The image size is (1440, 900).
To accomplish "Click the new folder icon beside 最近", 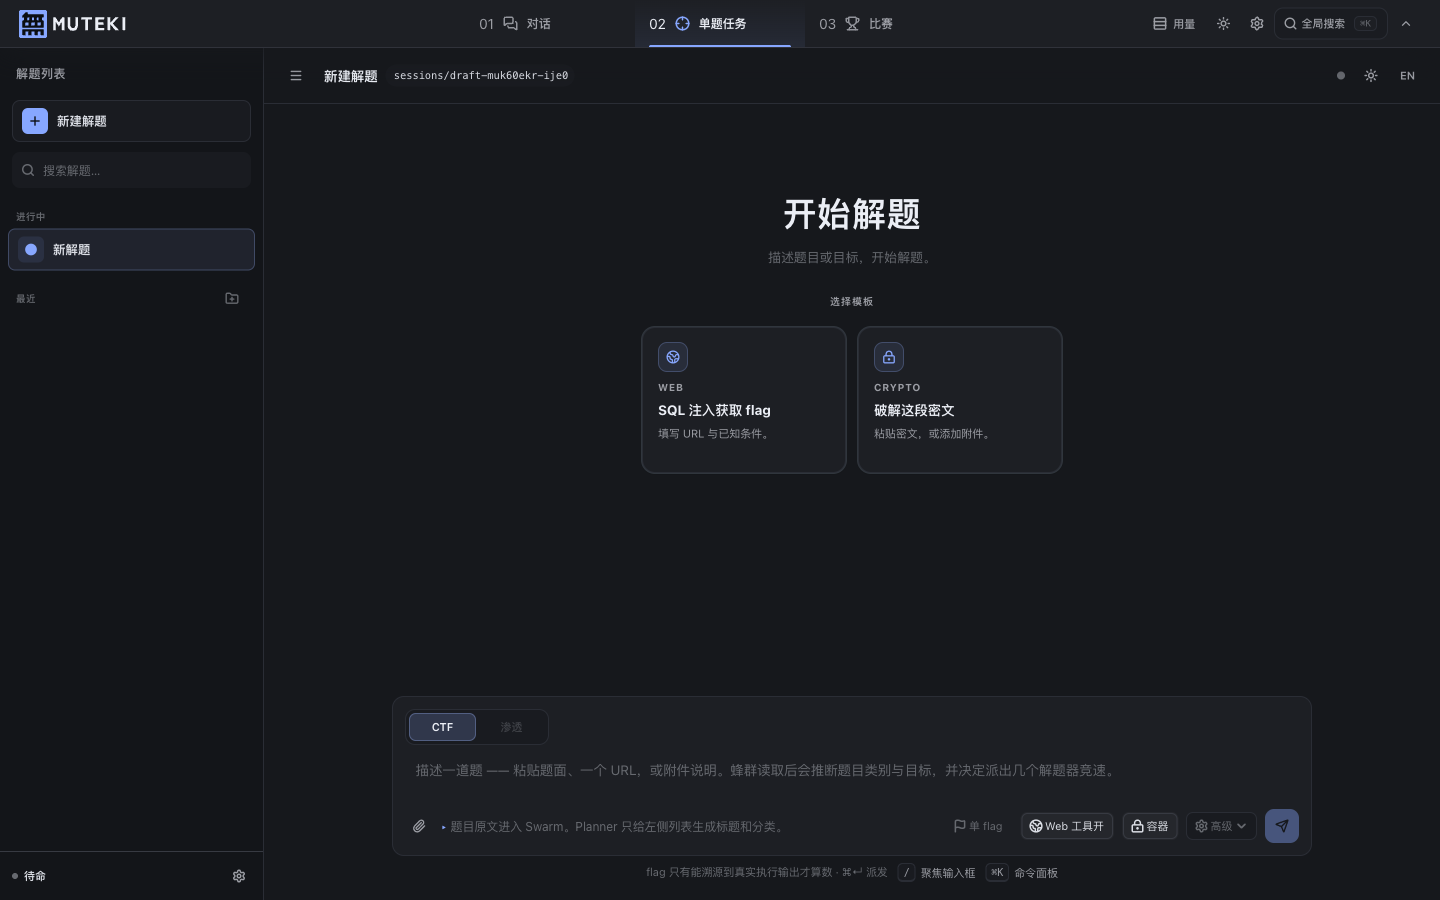I will click(x=232, y=298).
